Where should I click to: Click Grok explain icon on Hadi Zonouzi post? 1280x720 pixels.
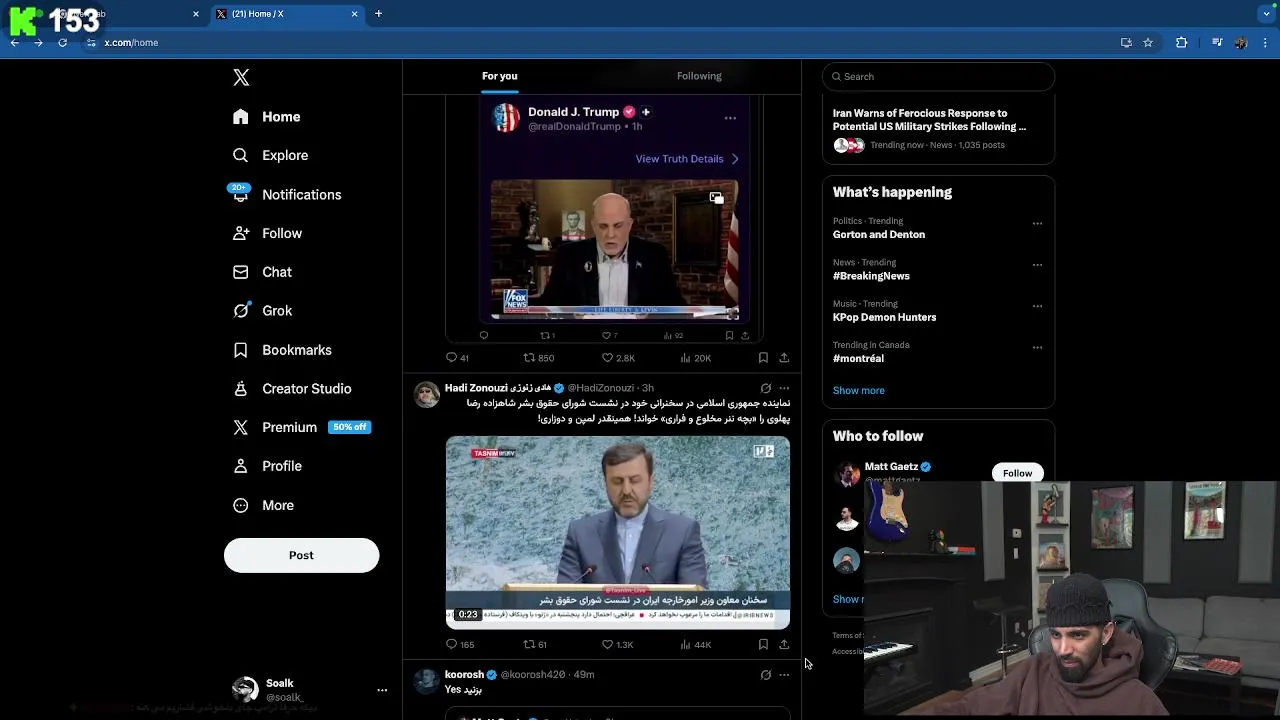(x=766, y=388)
